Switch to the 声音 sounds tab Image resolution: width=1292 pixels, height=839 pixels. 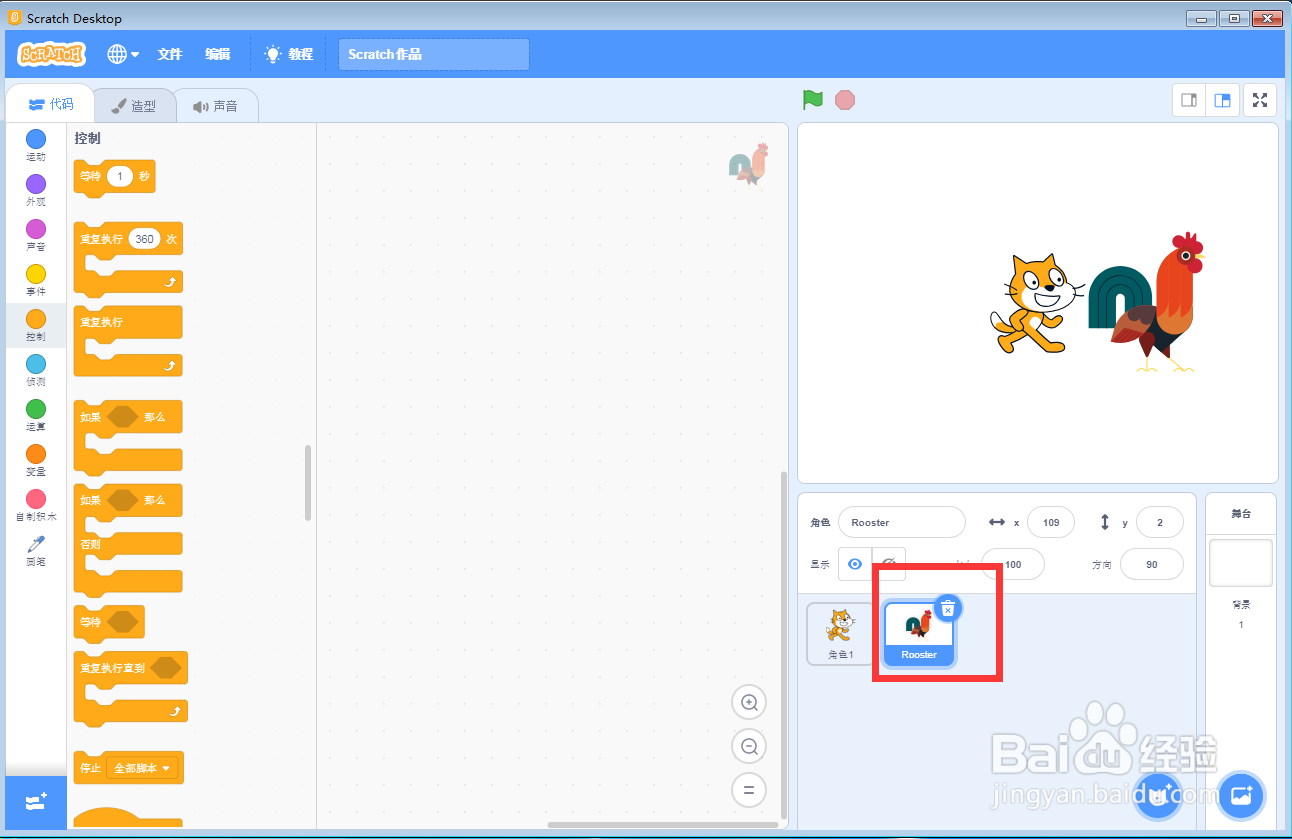[216, 105]
